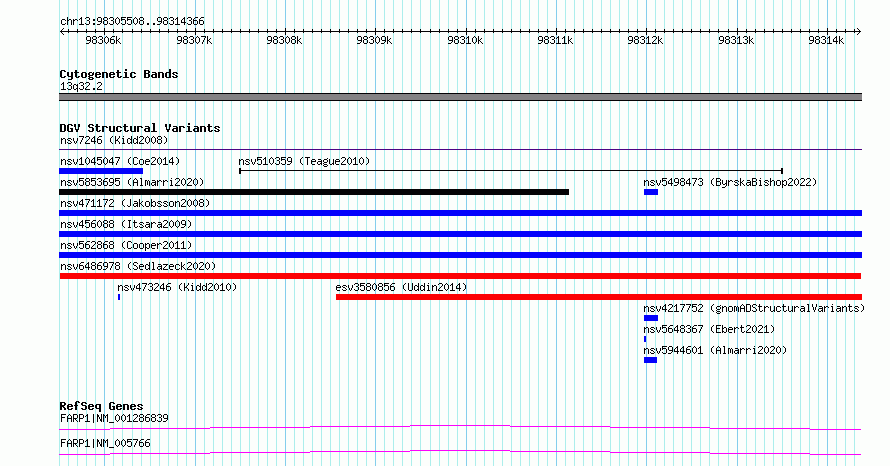The width and height of the screenshot is (890, 466).
Task: Open nsv5498473 (ByrskaBishop2022) label
Action: [x=730, y=182]
